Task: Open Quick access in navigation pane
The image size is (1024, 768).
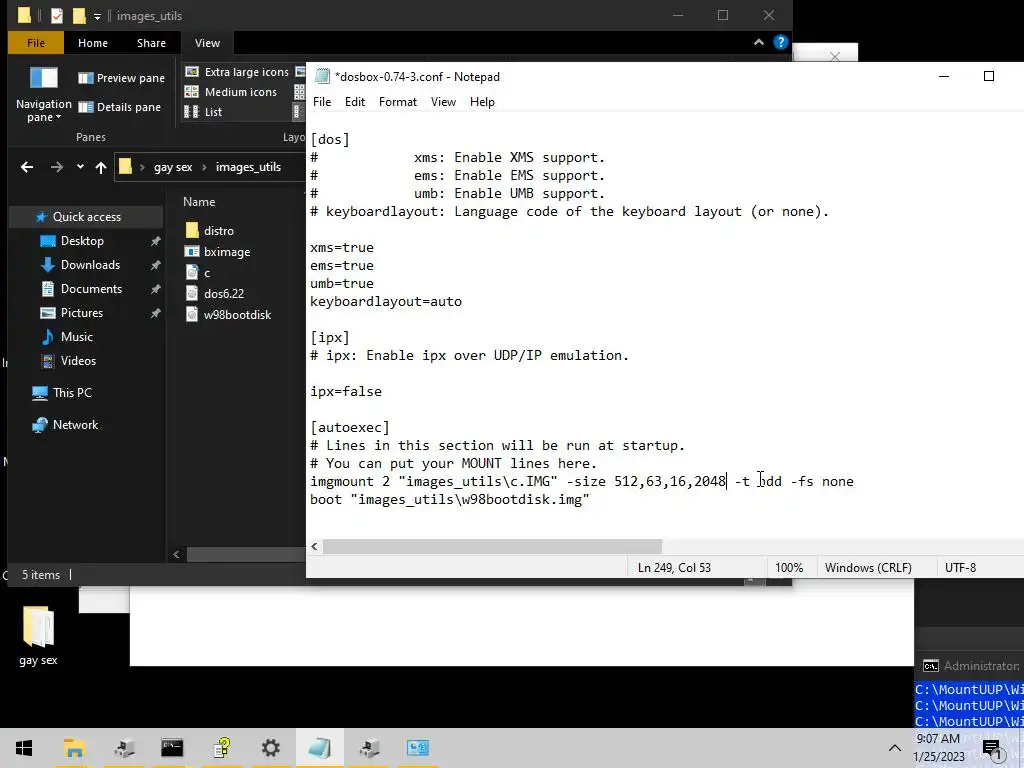Action: [x=86, y=217]
